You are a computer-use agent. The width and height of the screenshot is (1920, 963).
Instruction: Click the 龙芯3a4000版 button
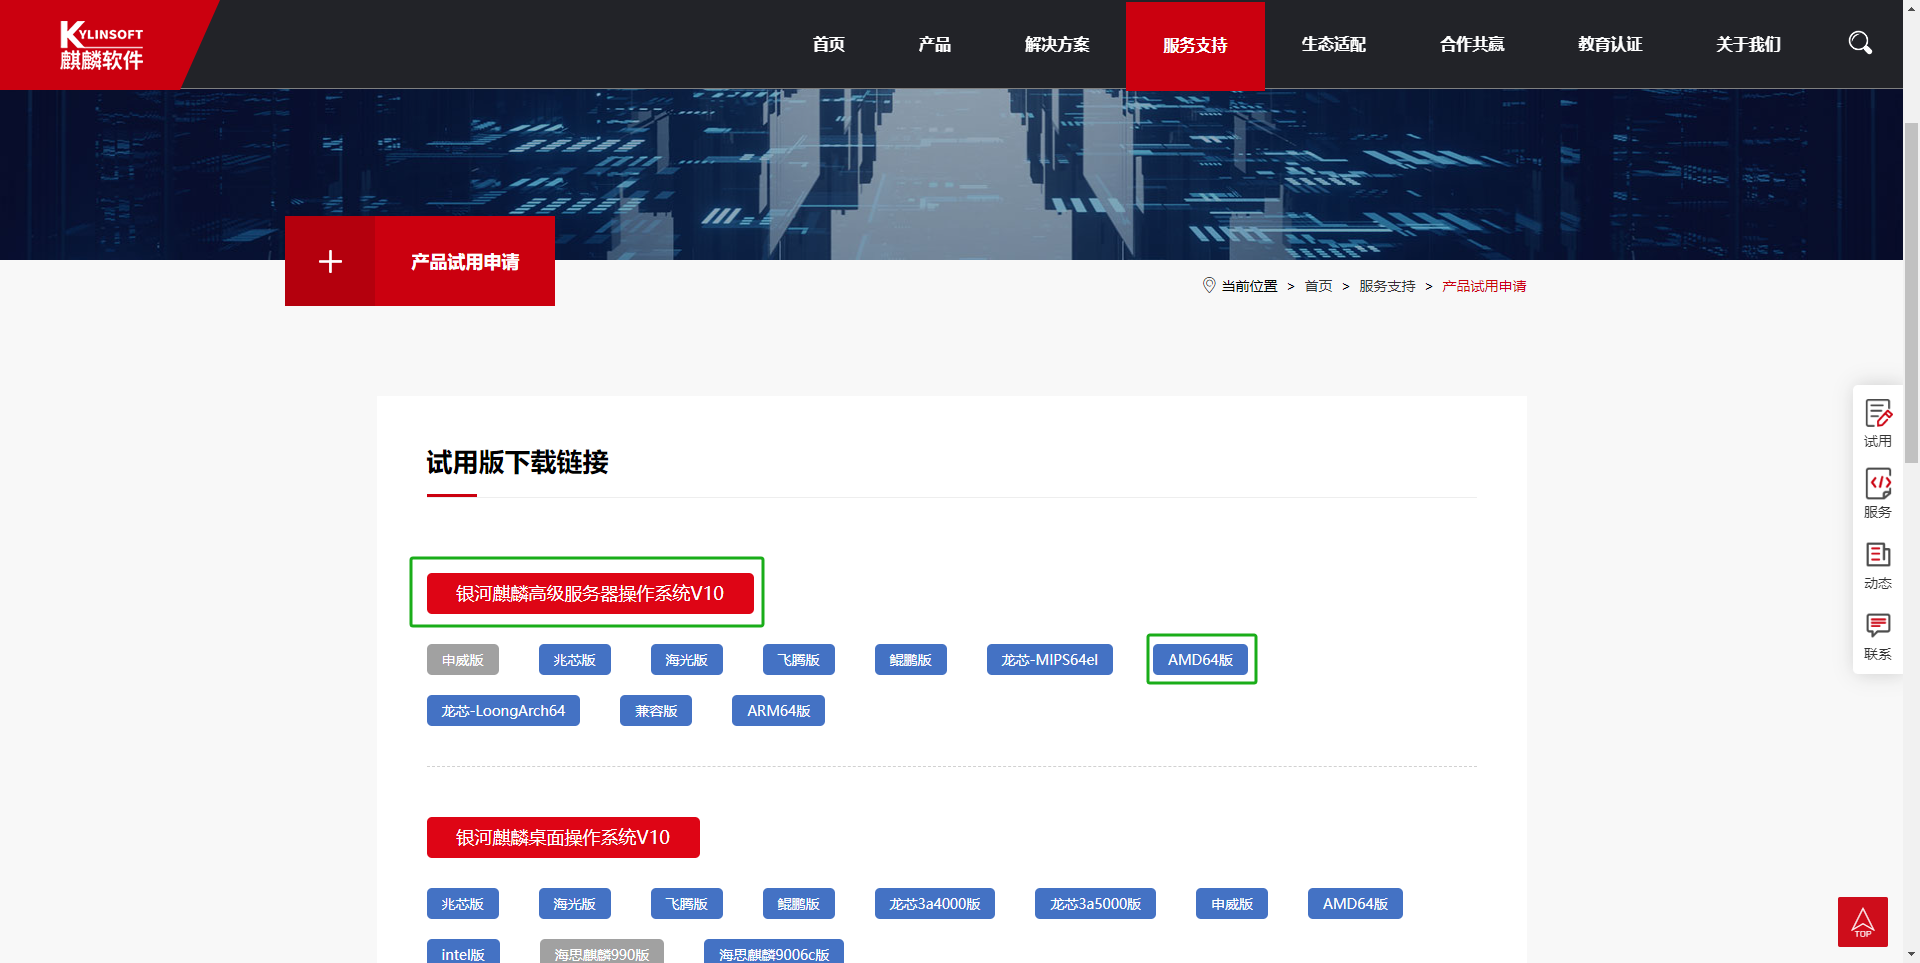click(935, 904)
